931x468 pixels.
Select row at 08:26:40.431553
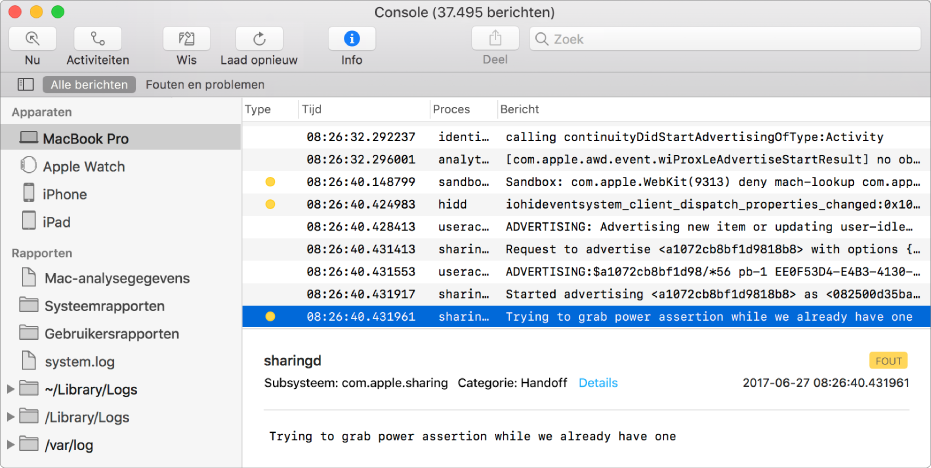pyautogui.click(x=587, y=271)
